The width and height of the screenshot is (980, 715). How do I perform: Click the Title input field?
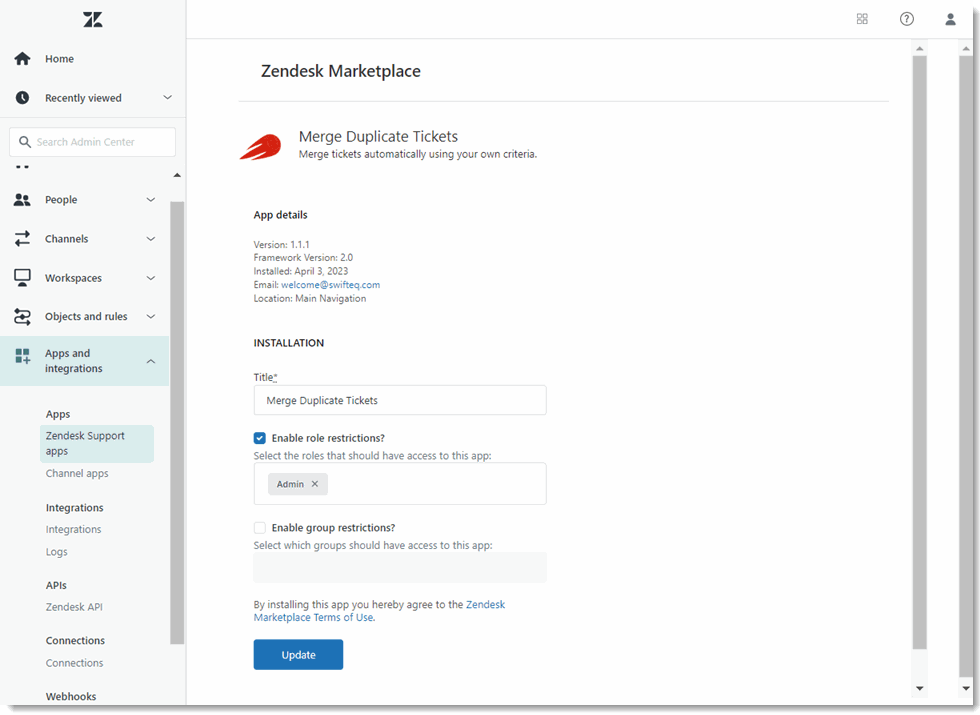point(400,400)
